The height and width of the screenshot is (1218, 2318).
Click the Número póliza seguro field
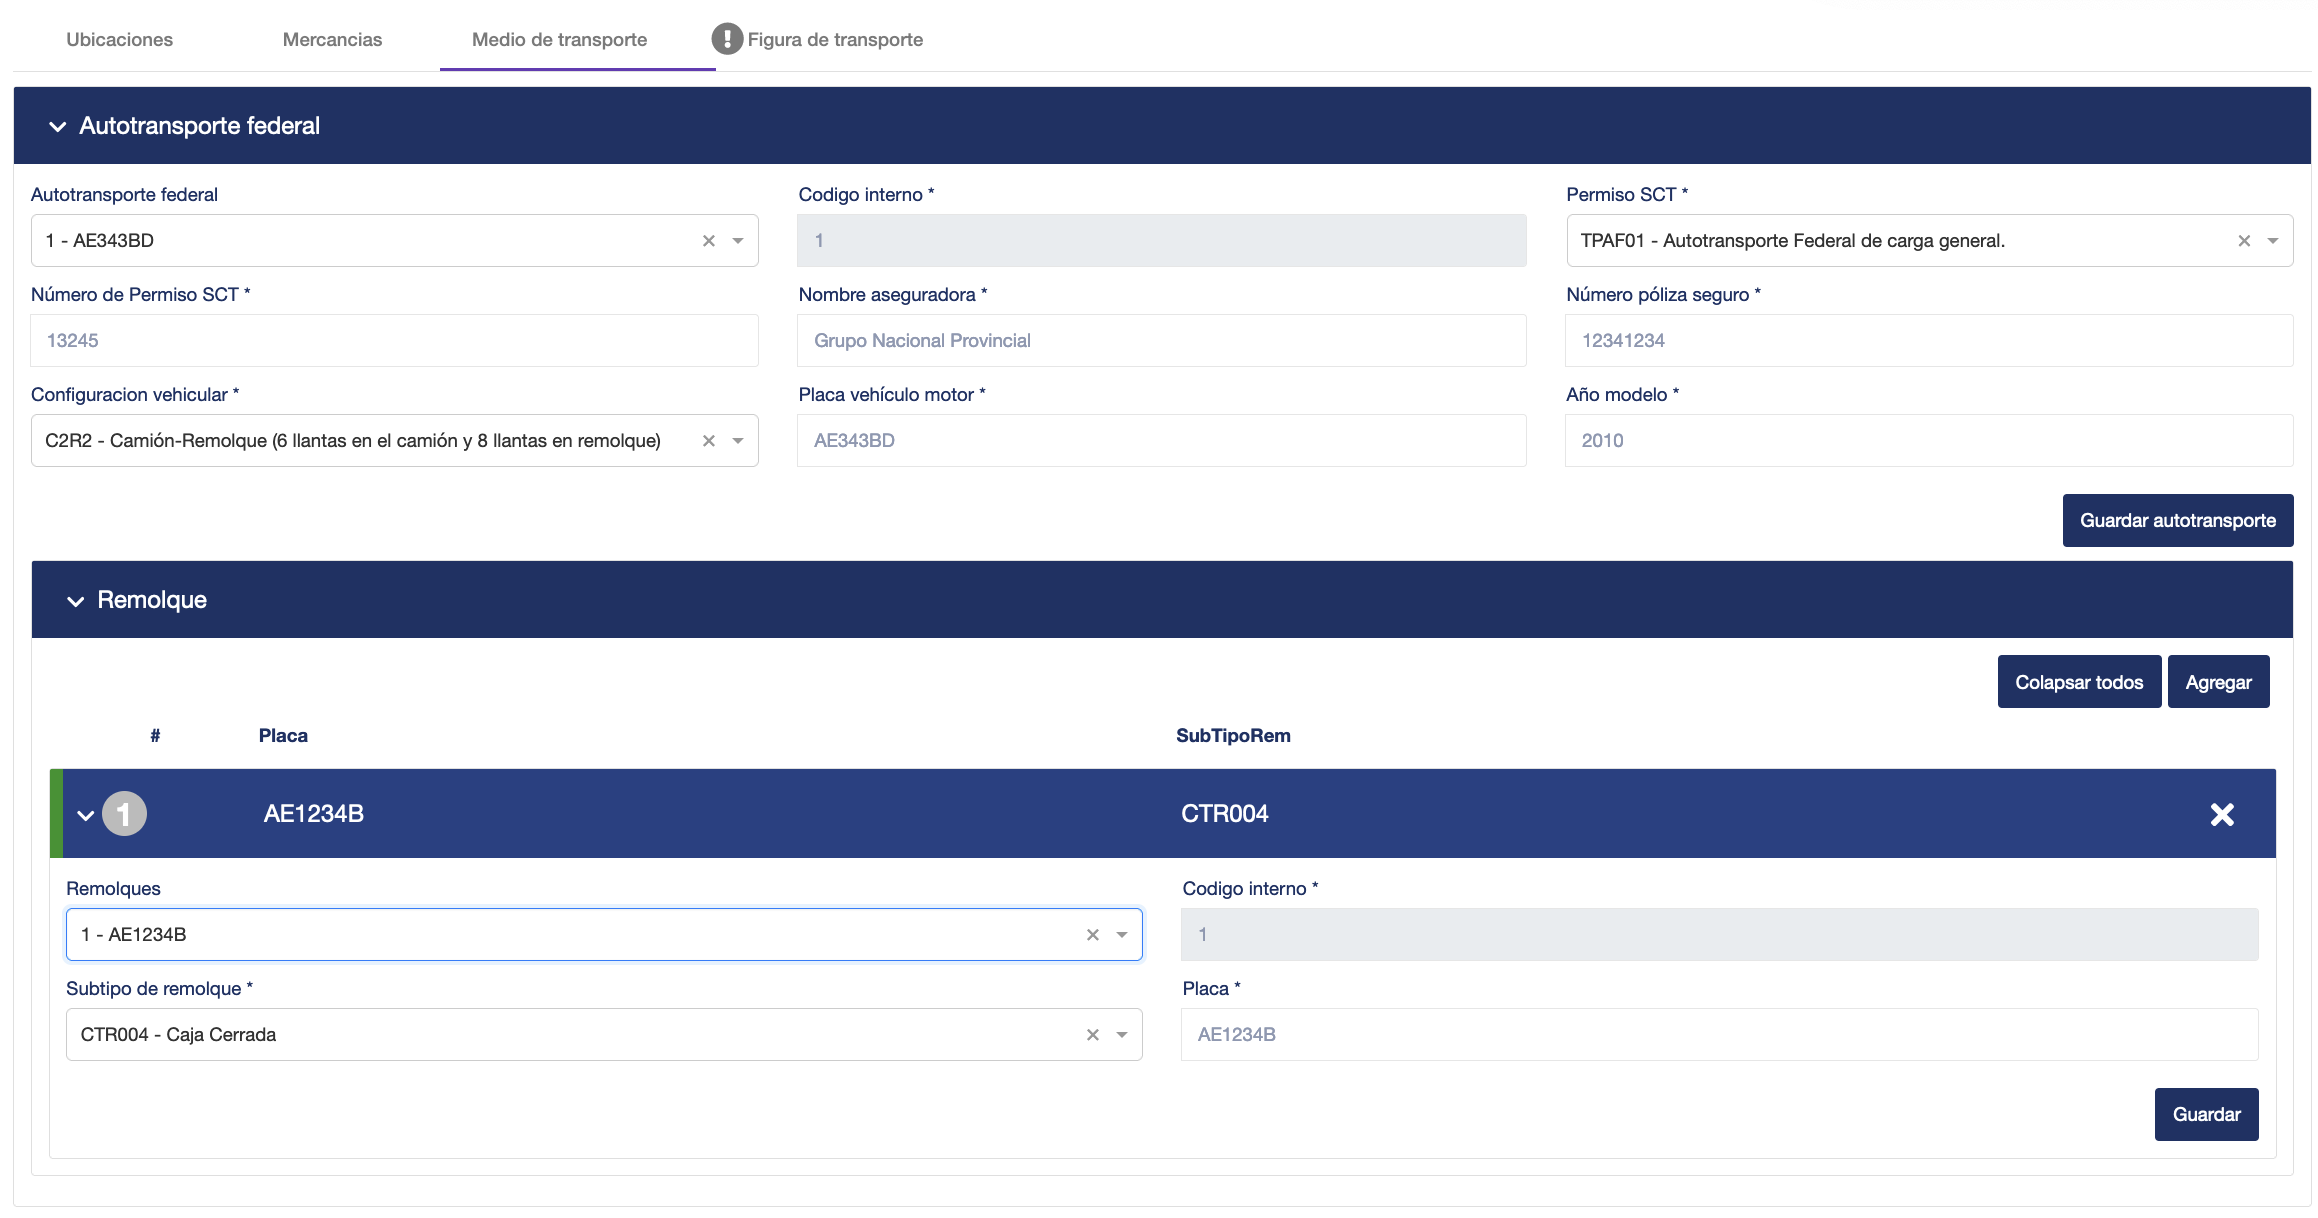coord(1928,340)
